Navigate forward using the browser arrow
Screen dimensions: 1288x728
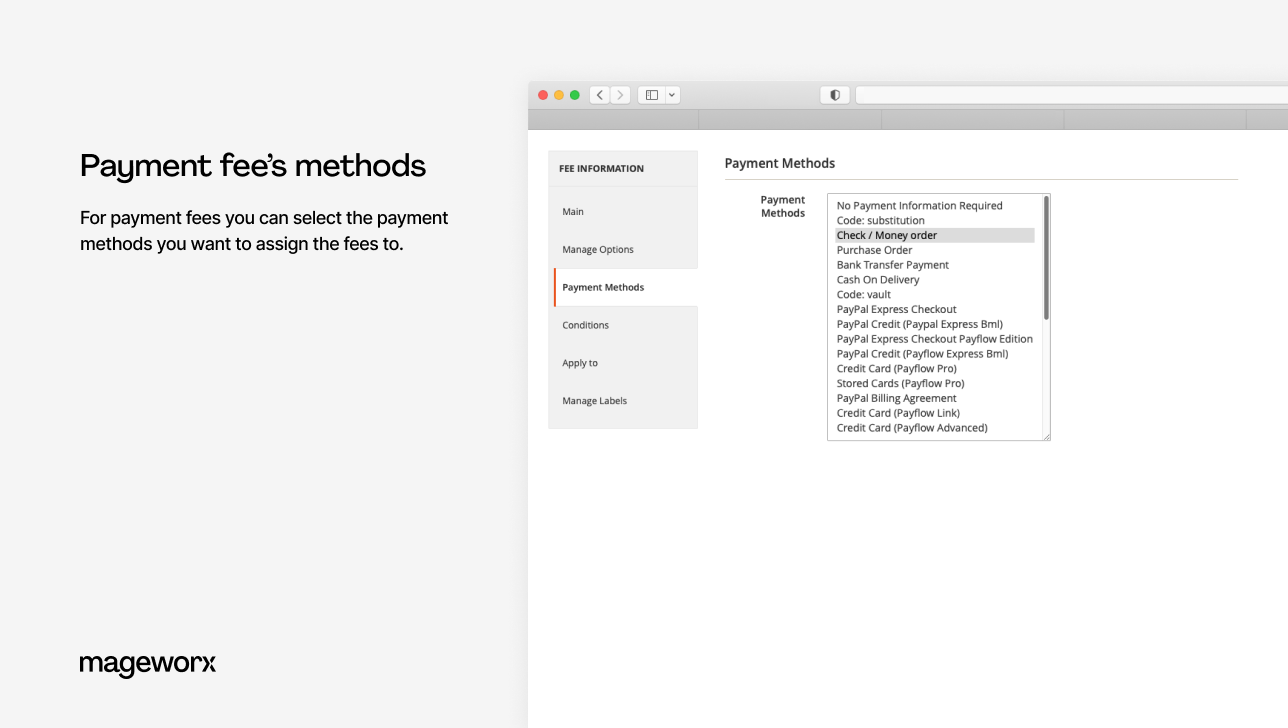620,94
